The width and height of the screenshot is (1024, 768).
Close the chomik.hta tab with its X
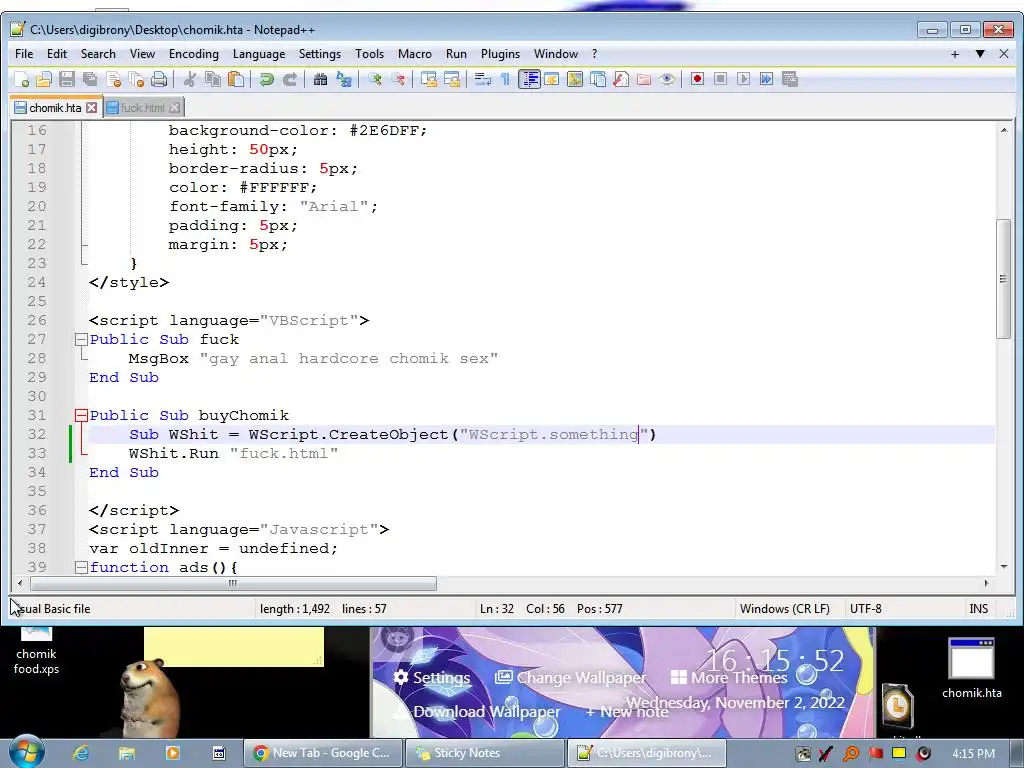[91, 108]
